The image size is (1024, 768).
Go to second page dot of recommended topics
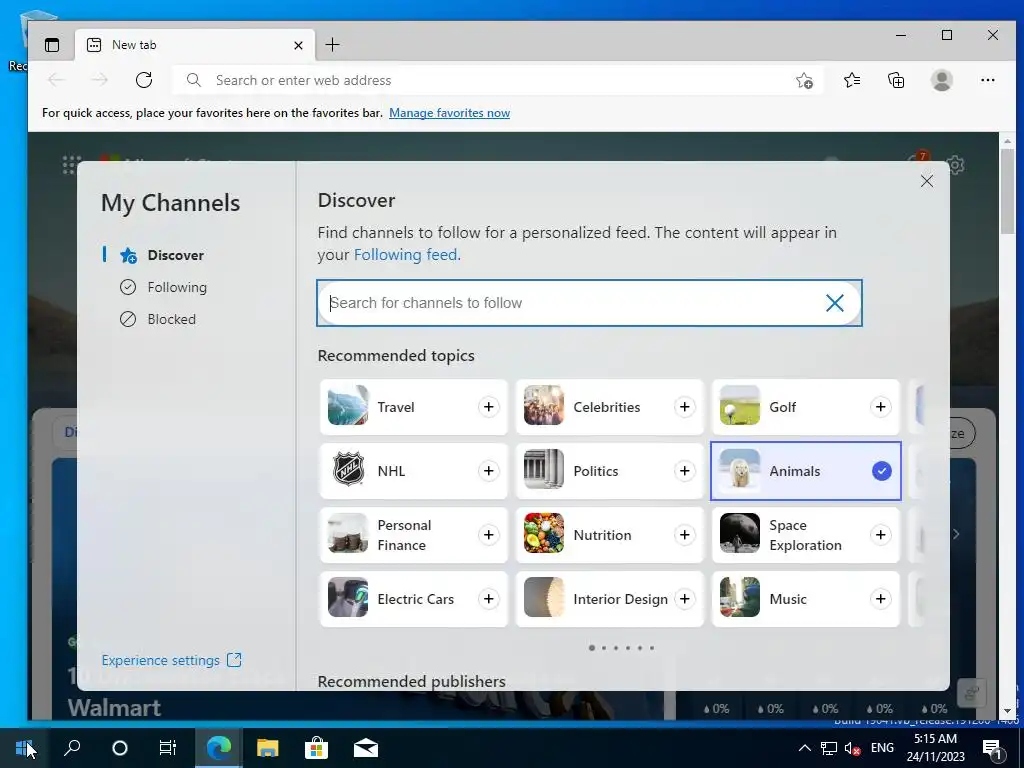[604, 648]
